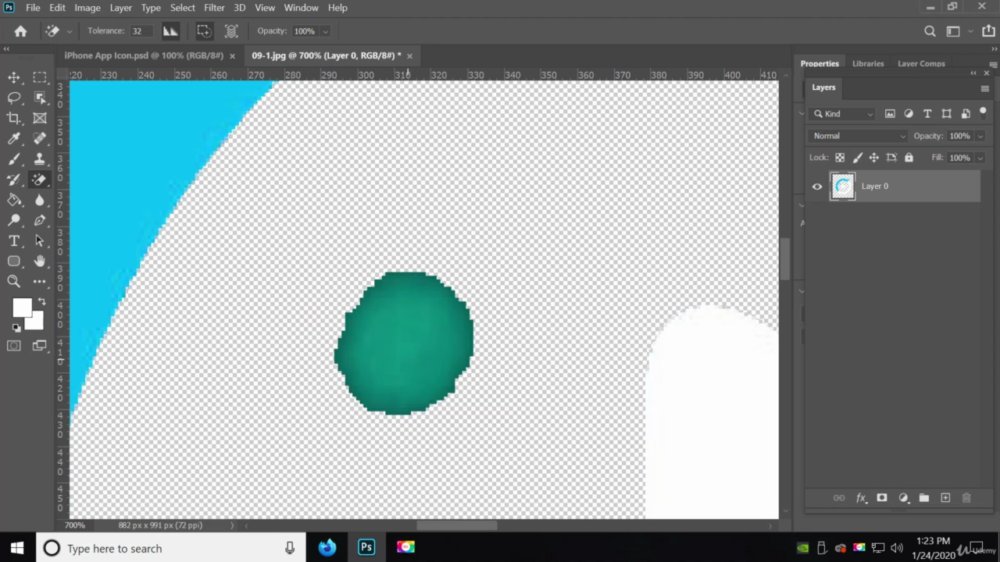Image resolution: width=1000 pixels, height=562 pixels.
Task: Open the Search icon in options bar
Action: tap(930, 31)
